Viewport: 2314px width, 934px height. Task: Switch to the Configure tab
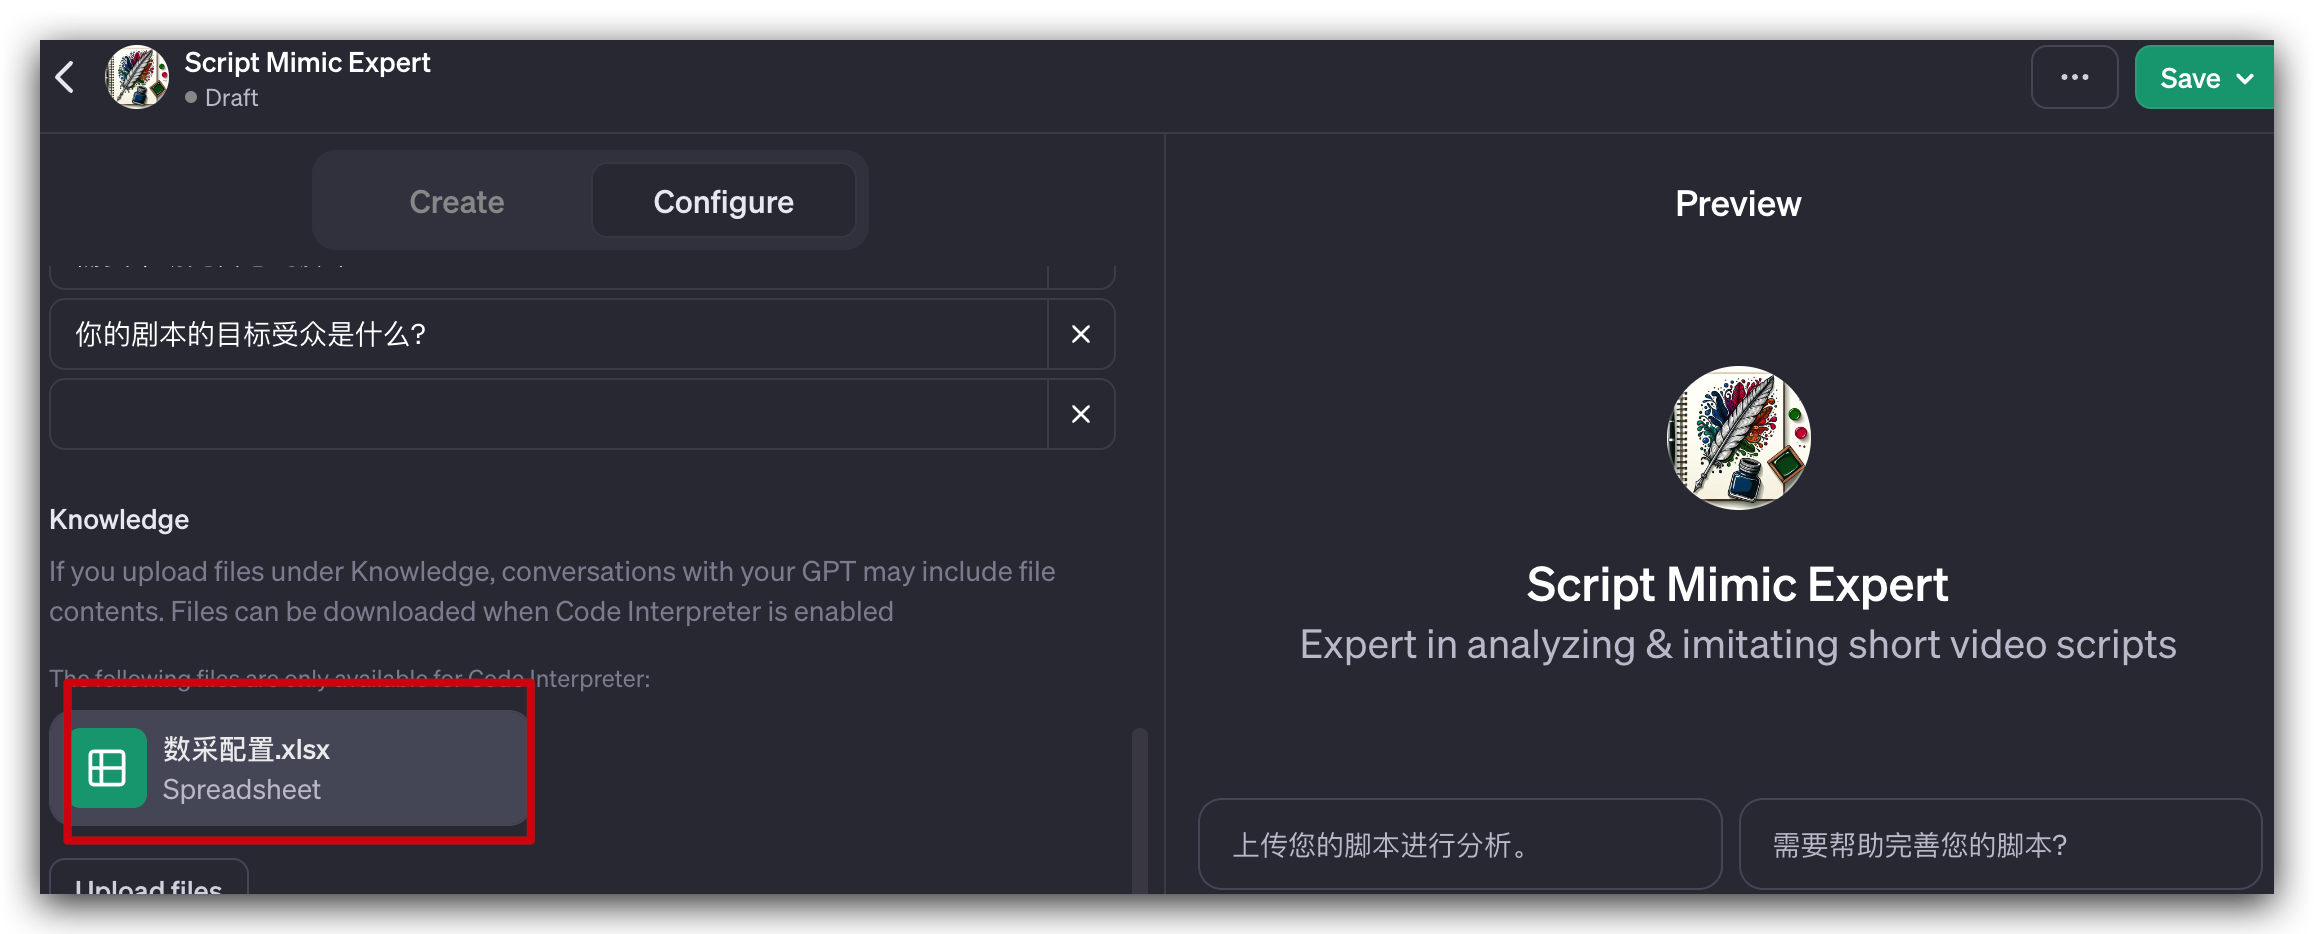tap(723, 202)
